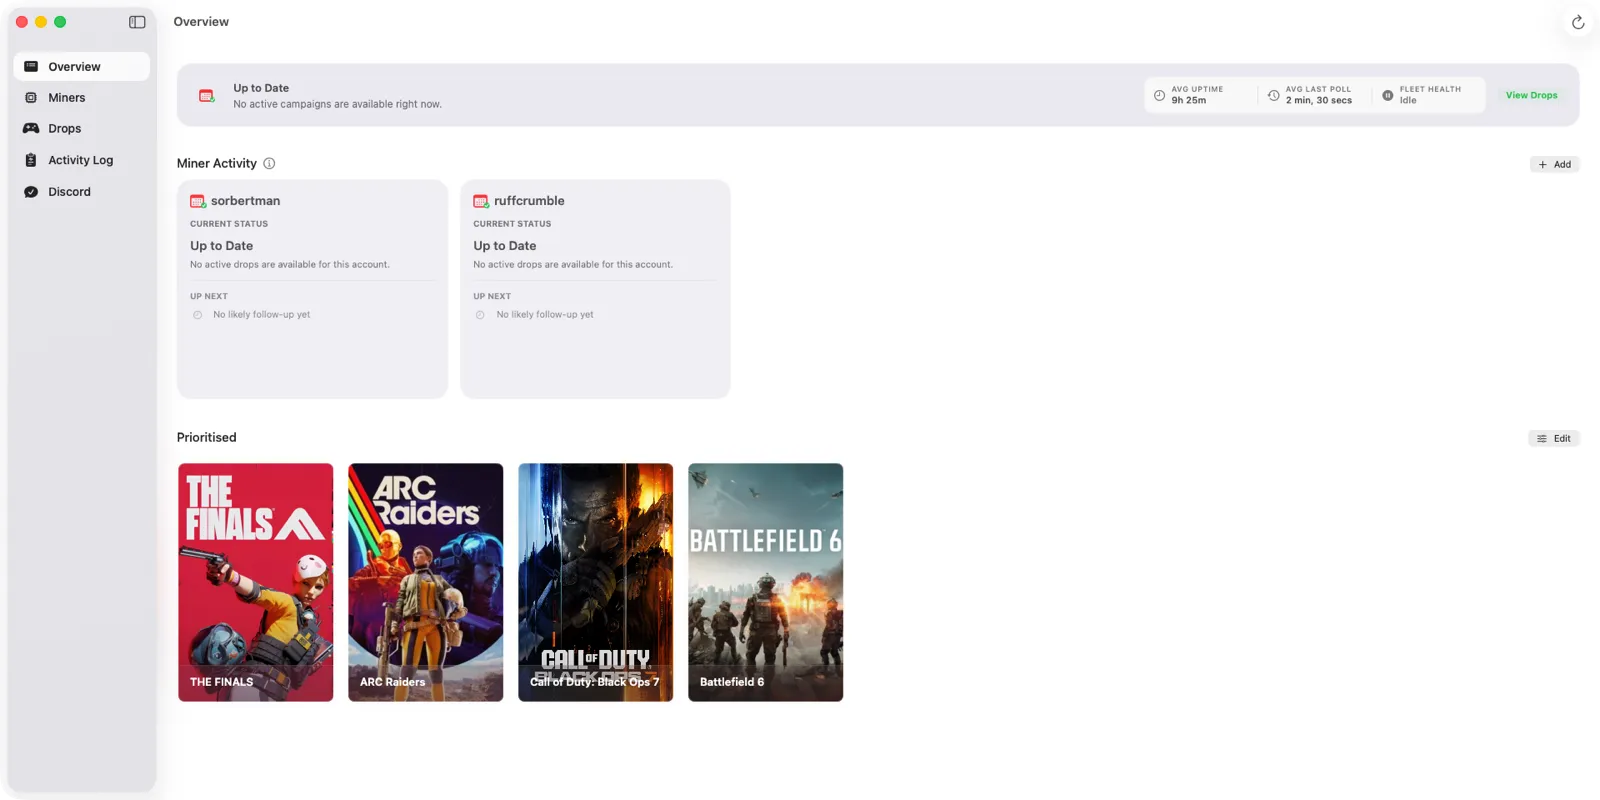Click the refresh icon at top right
The height and width of the screenshot is (800, 1600).
click(1578, 22)
